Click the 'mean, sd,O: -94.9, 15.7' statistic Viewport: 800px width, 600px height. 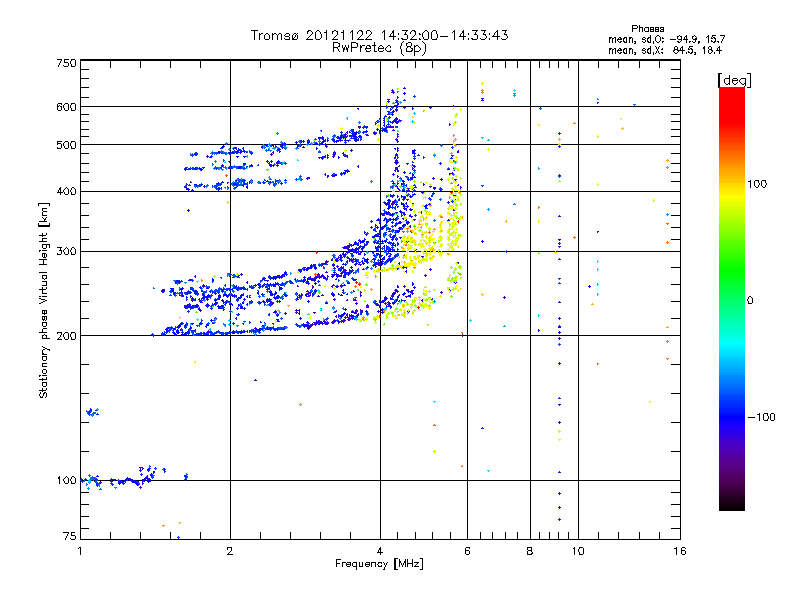tap(666, 39)
